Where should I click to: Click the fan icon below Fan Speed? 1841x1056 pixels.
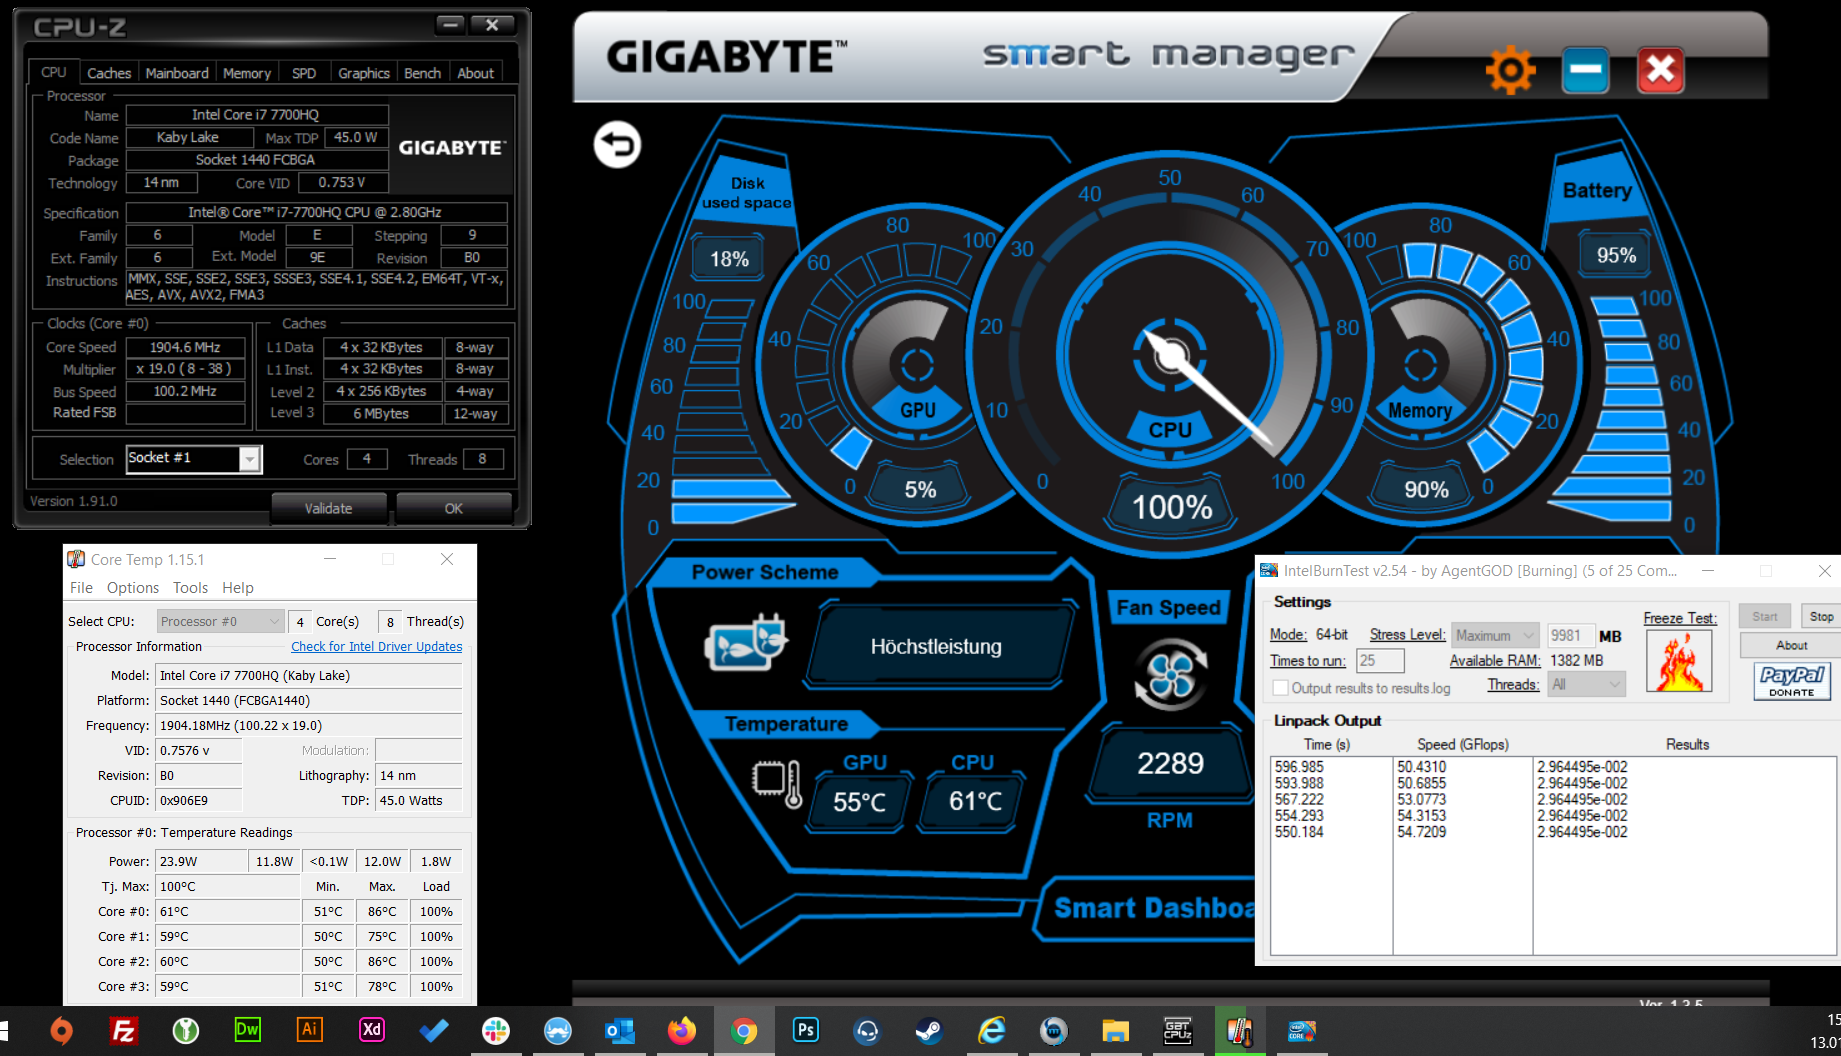pos(1168,676)
